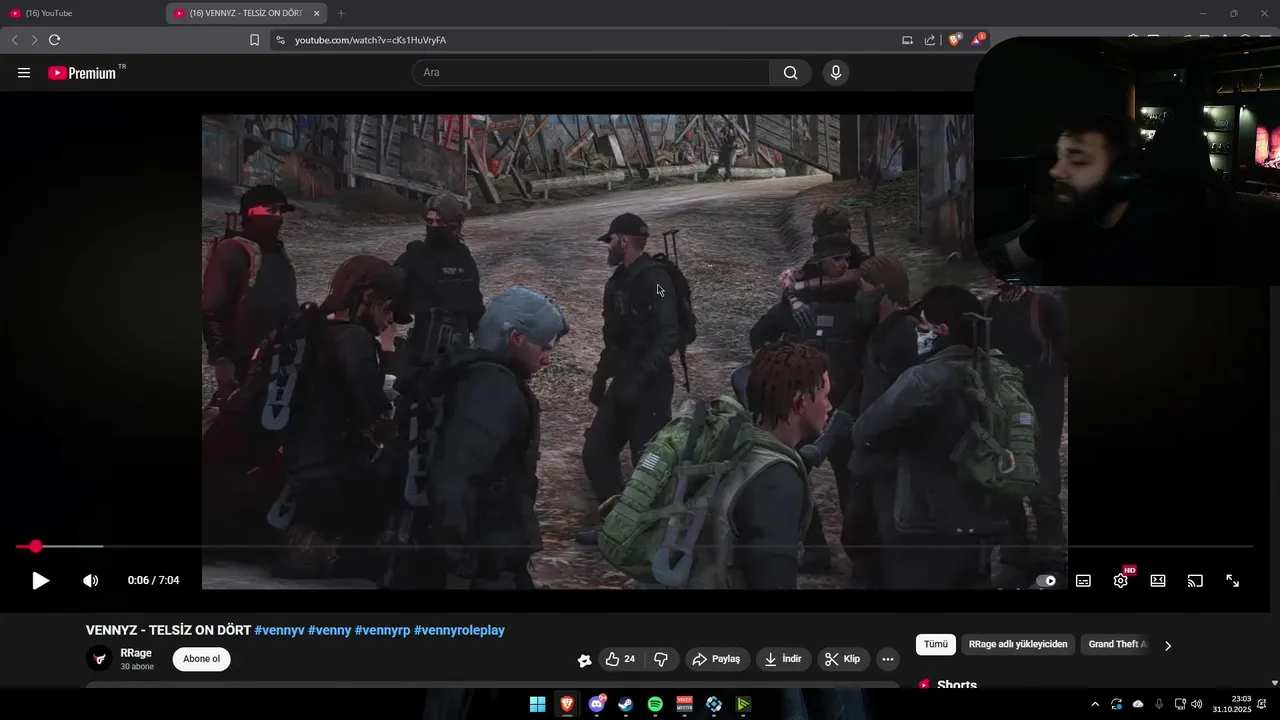This screenshot has height=720, width=1280.
Task: Go back in browser history
Action: [x=14, y=40]
